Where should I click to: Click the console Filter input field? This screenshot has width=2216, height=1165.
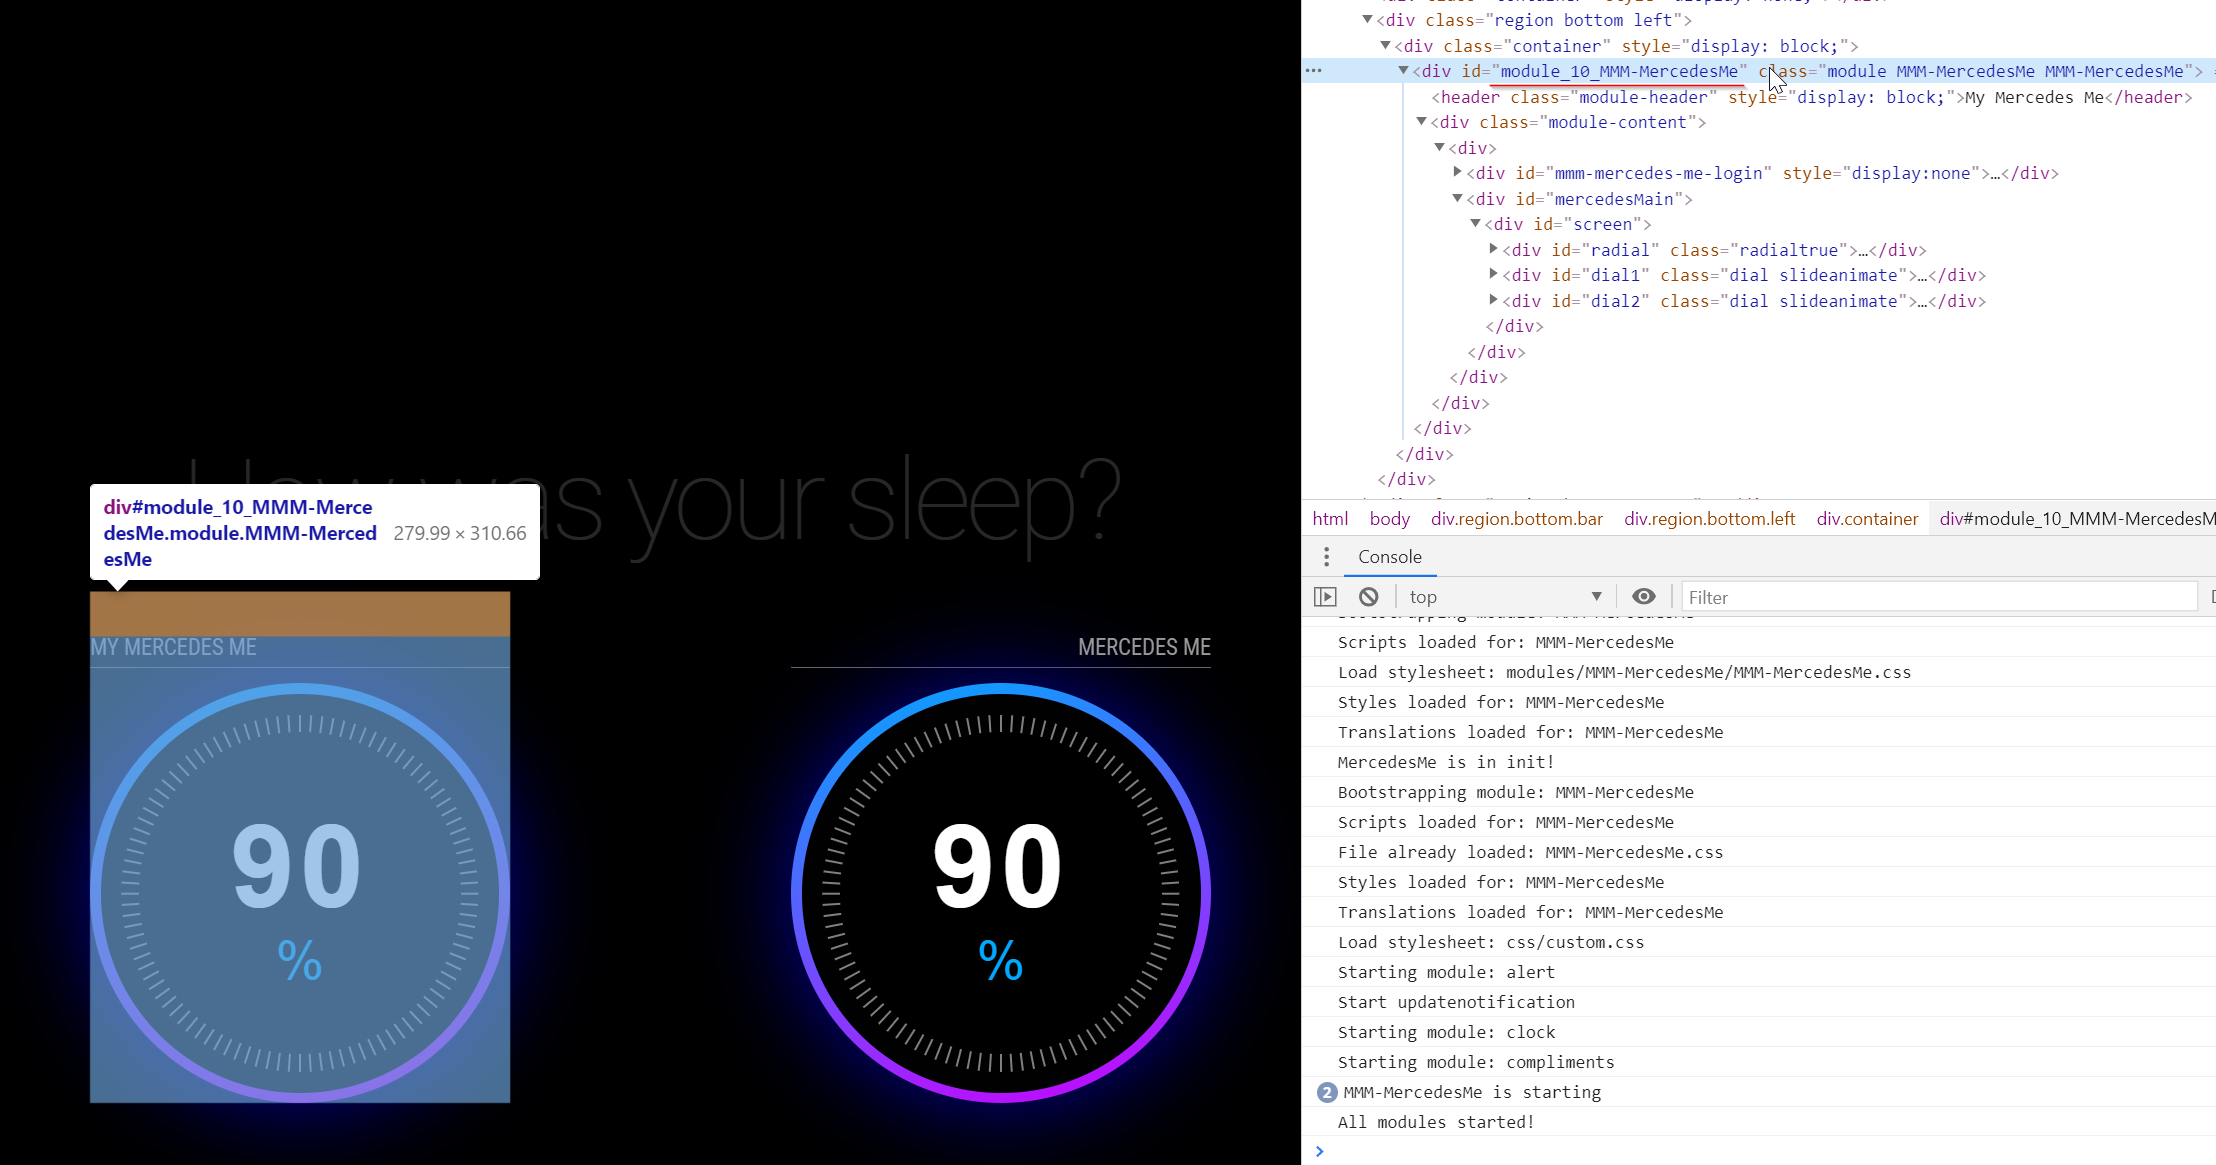point(1938,597)
